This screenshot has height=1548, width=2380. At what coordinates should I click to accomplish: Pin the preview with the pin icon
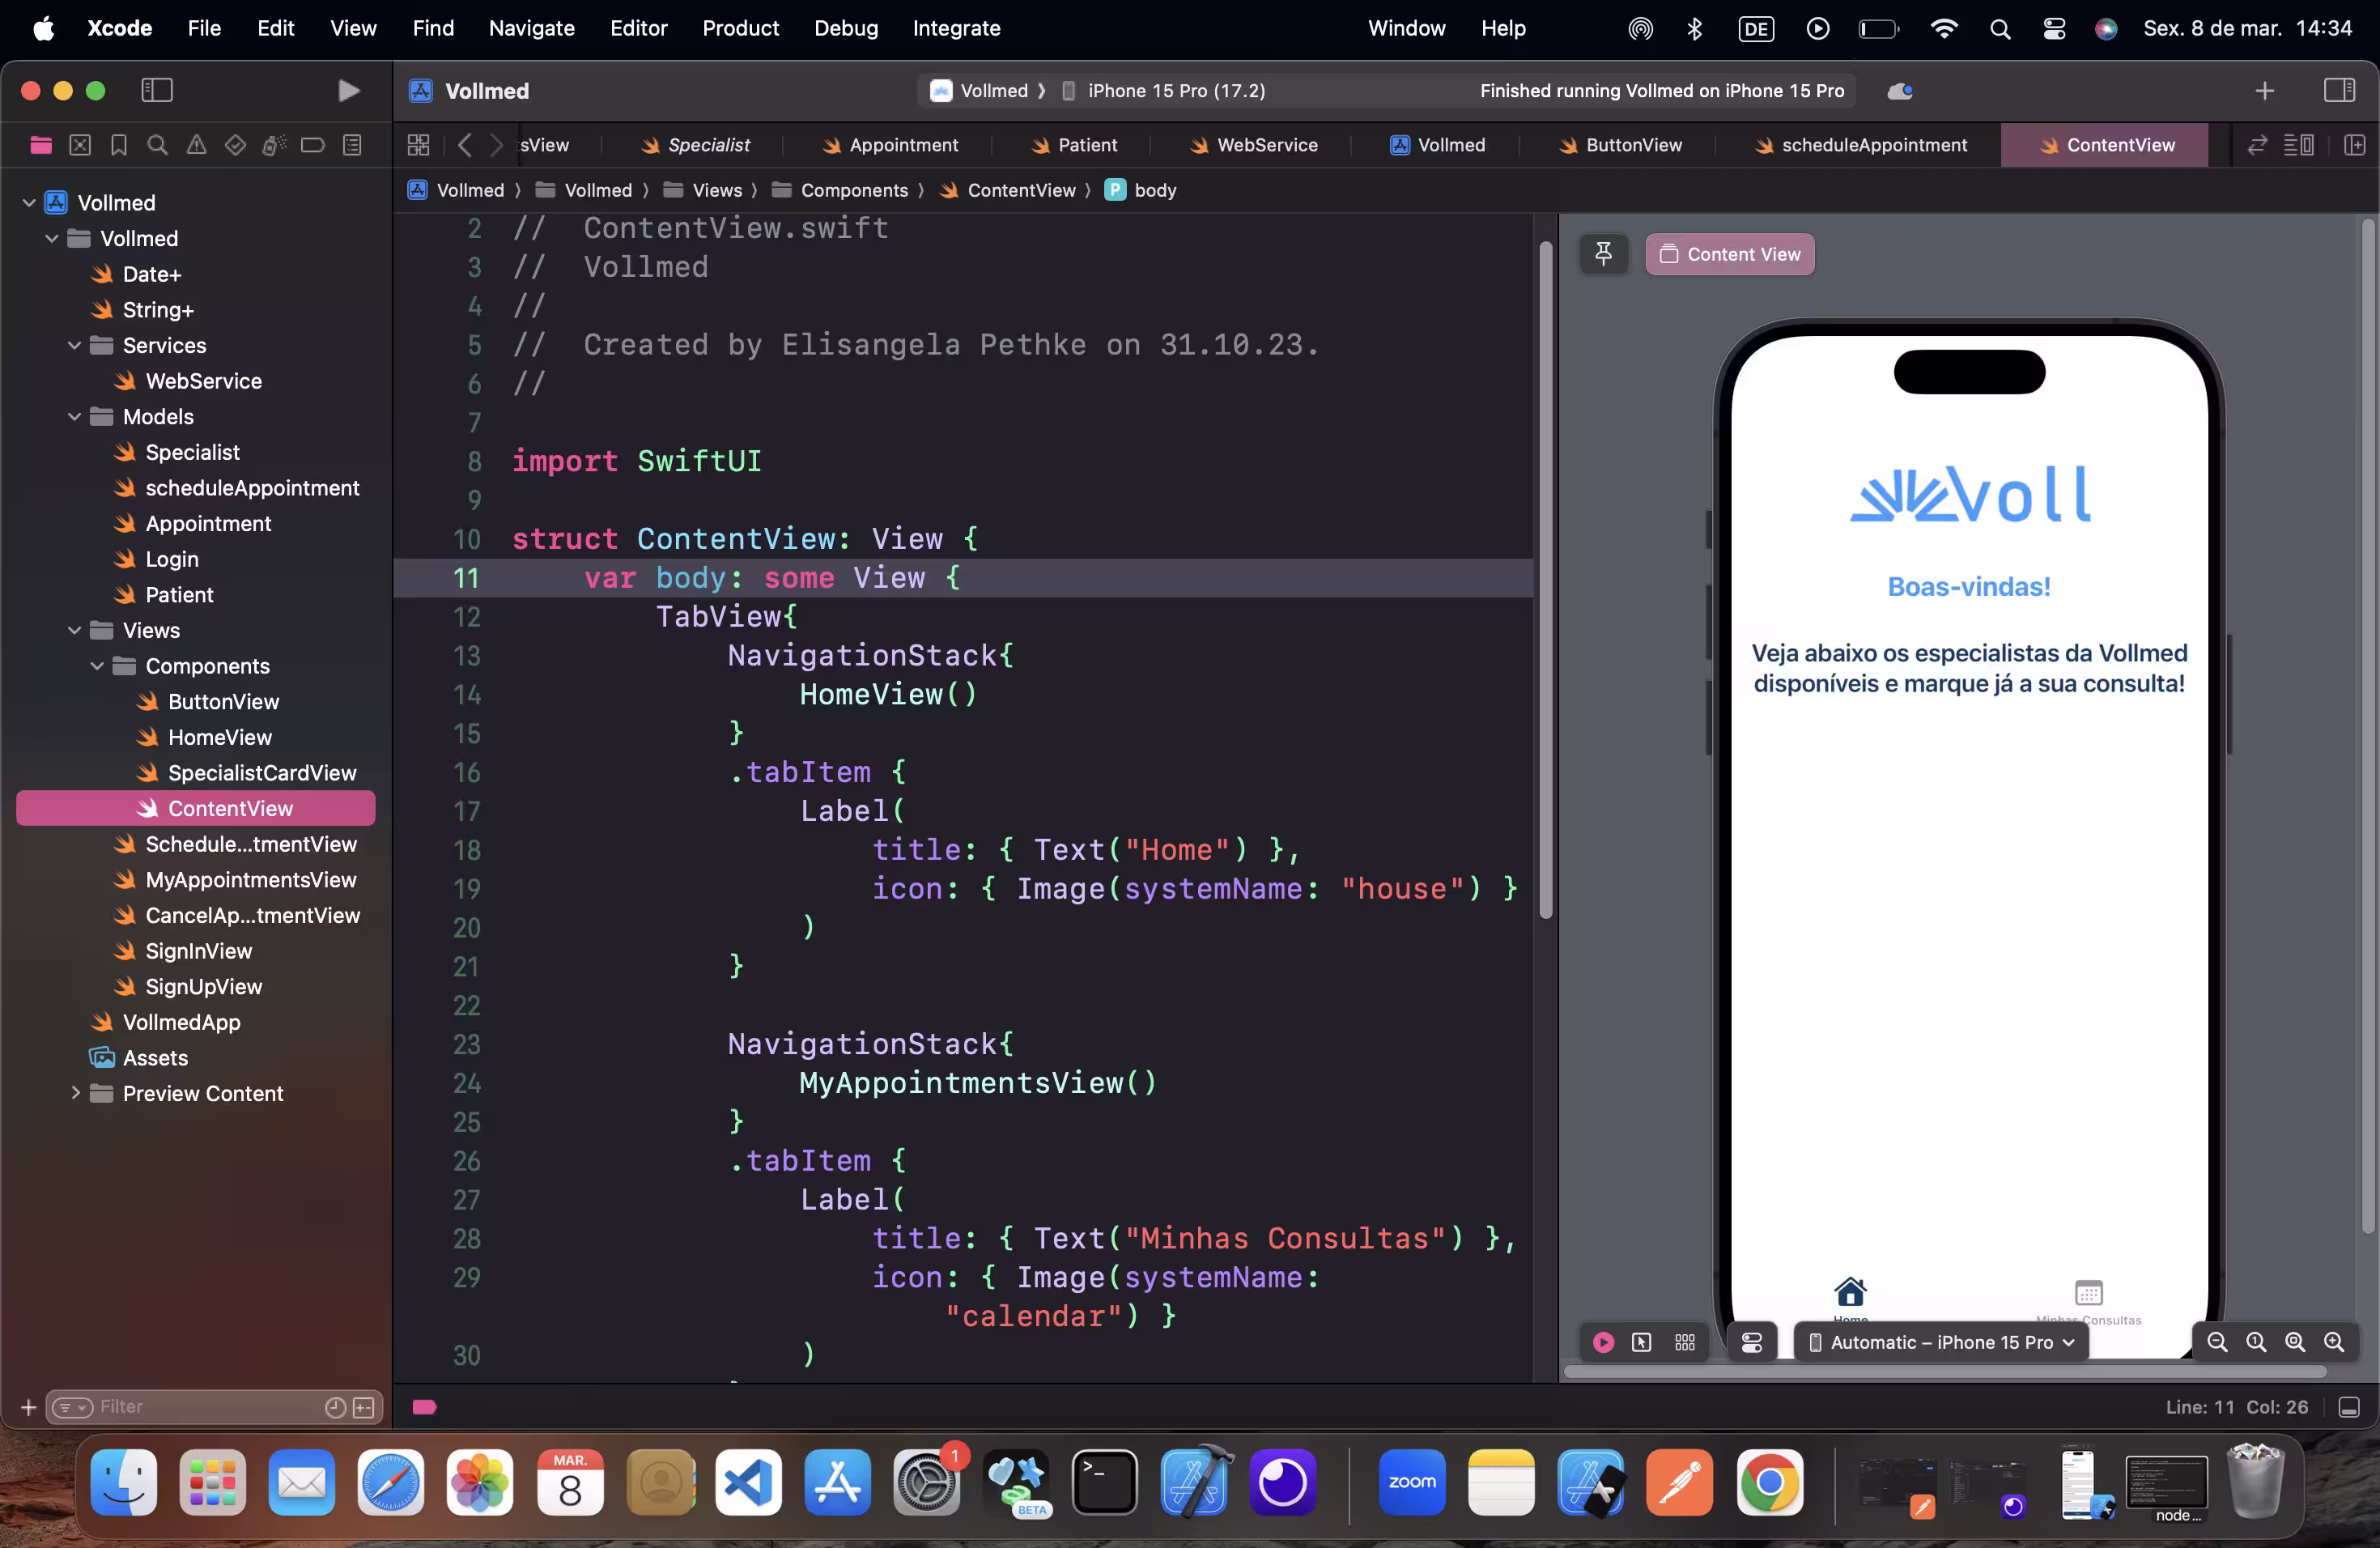(1603, 254)
